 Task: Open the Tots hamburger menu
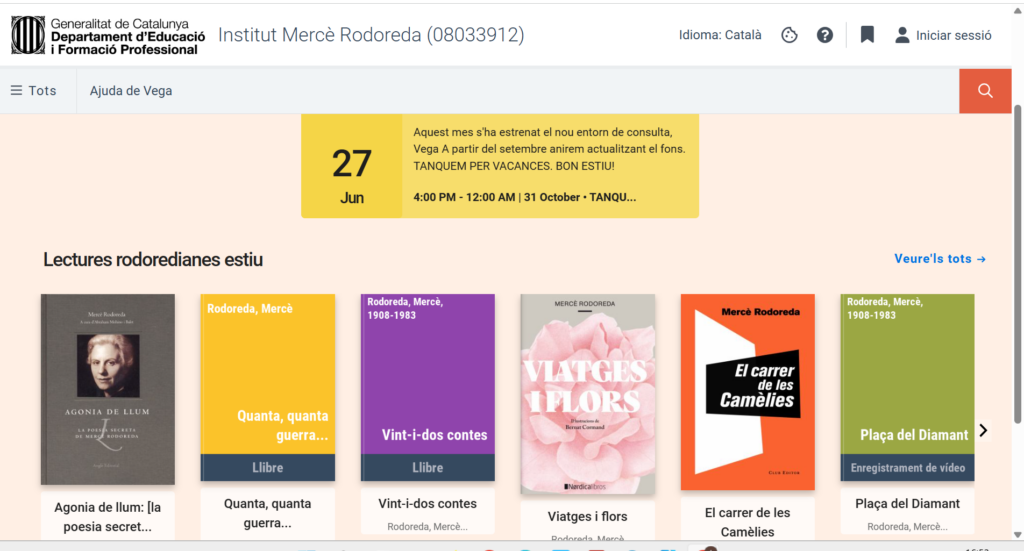pyautogui.click(x=33, y=91)
